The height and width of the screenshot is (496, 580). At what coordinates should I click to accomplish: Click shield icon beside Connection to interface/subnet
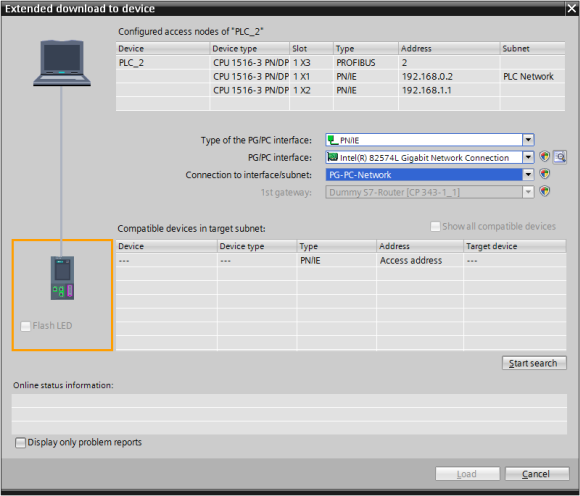coord(544,174)
